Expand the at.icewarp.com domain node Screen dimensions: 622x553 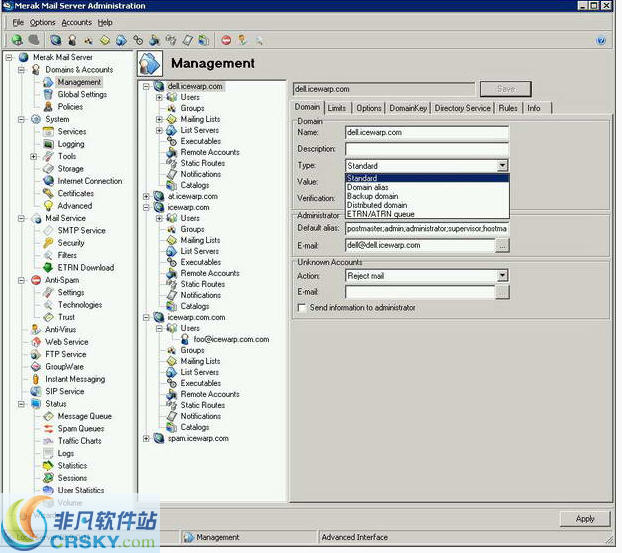(x=146, y=196)
